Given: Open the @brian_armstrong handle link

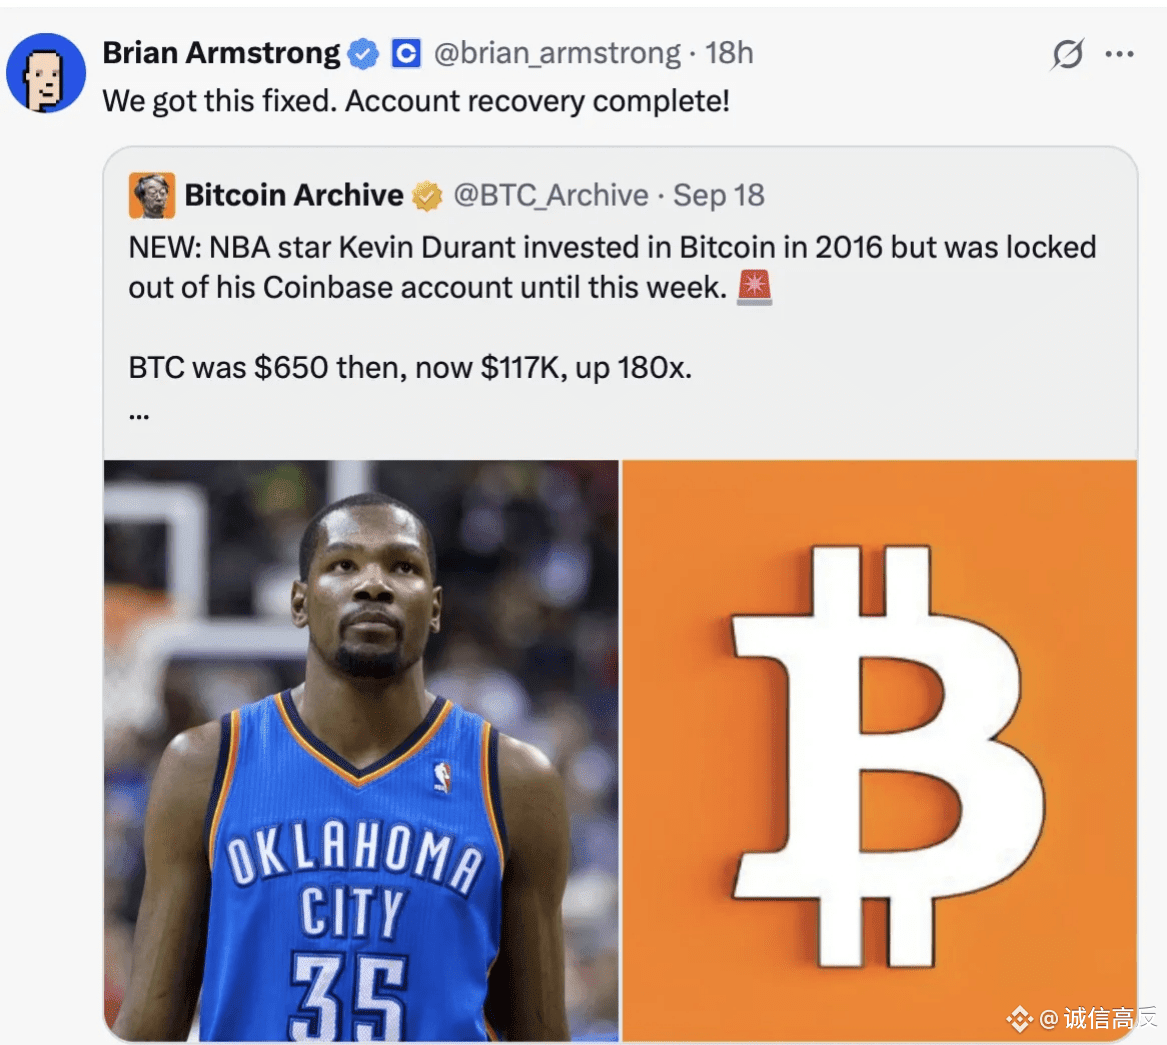Looking at the screenshot, I should (x=557, y=54).
